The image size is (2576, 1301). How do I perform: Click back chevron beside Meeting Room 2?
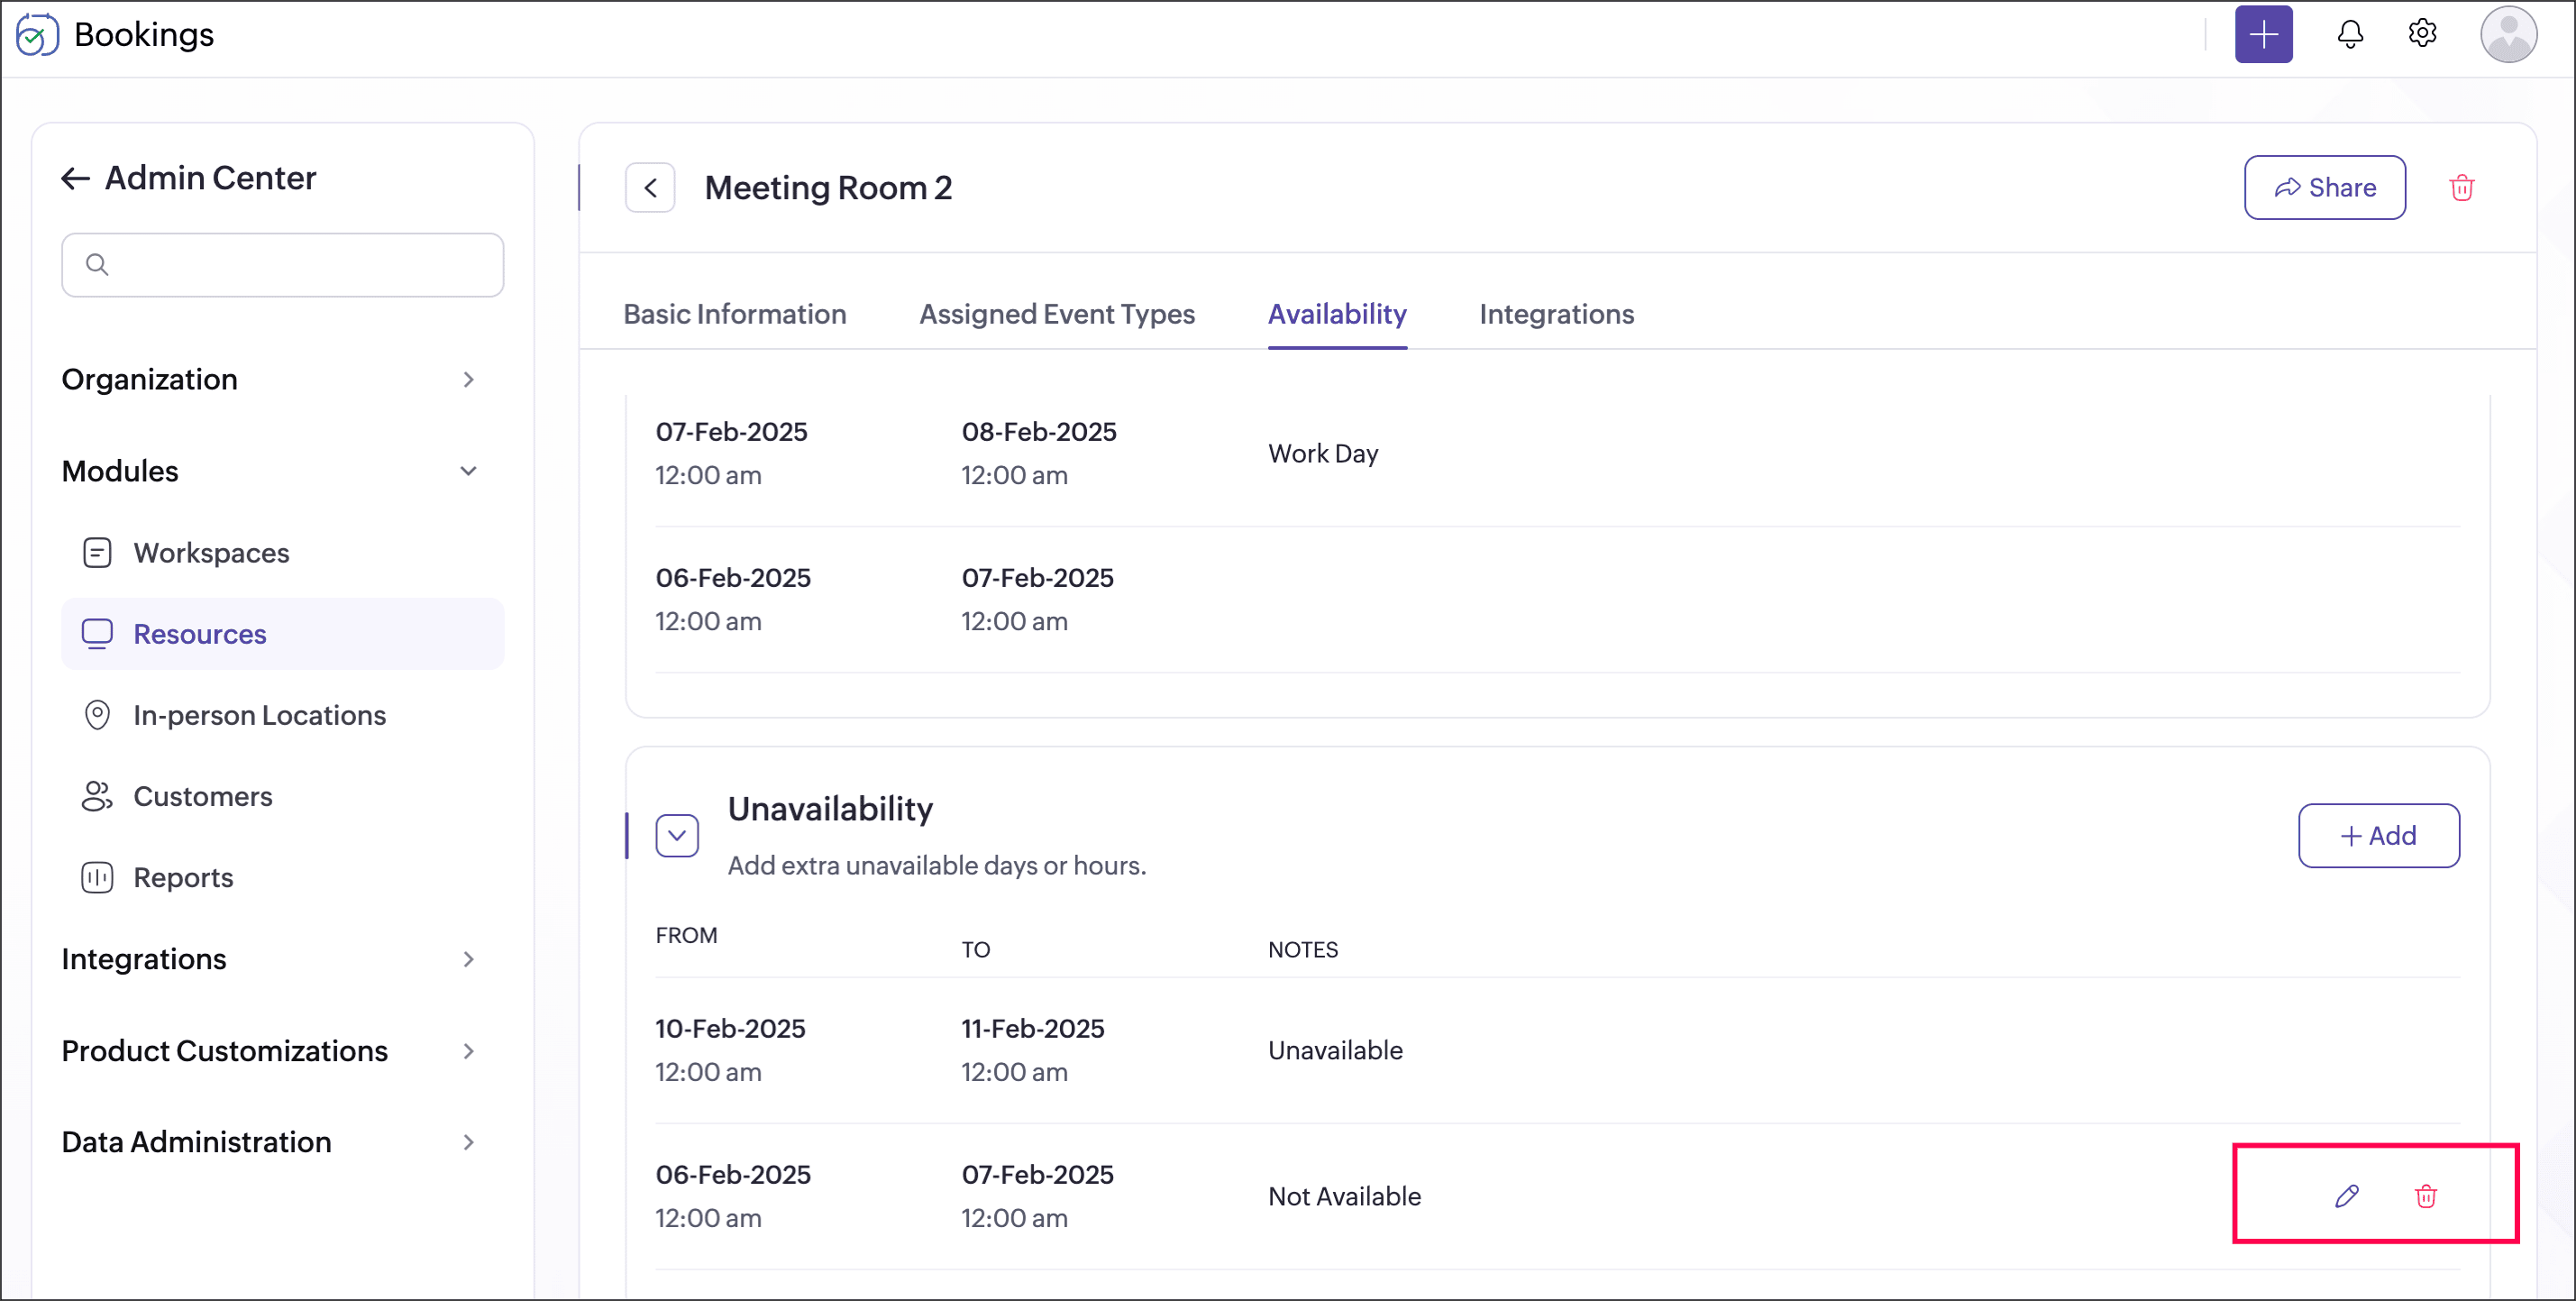pyautogui.click(x=650, y=188)
